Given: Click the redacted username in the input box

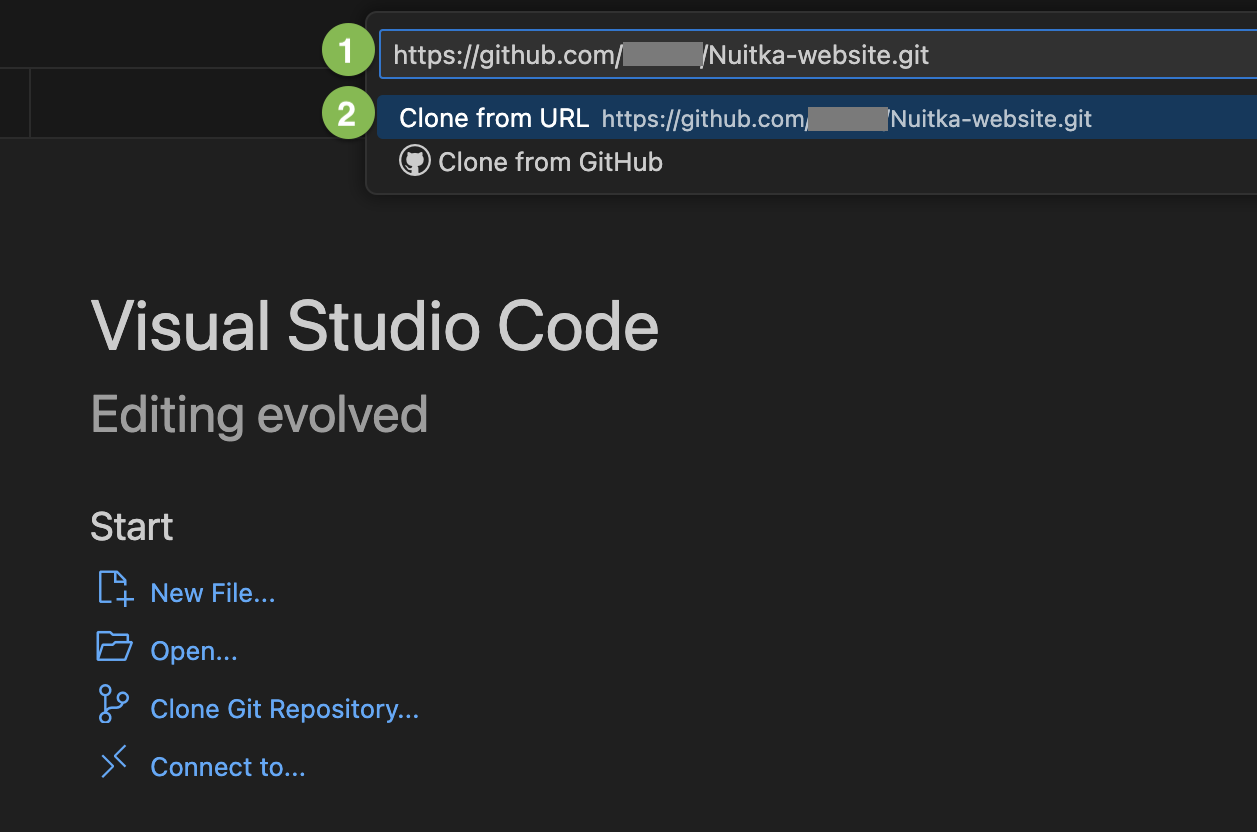Looking at the screenshot, I should [x=661, y=55].
